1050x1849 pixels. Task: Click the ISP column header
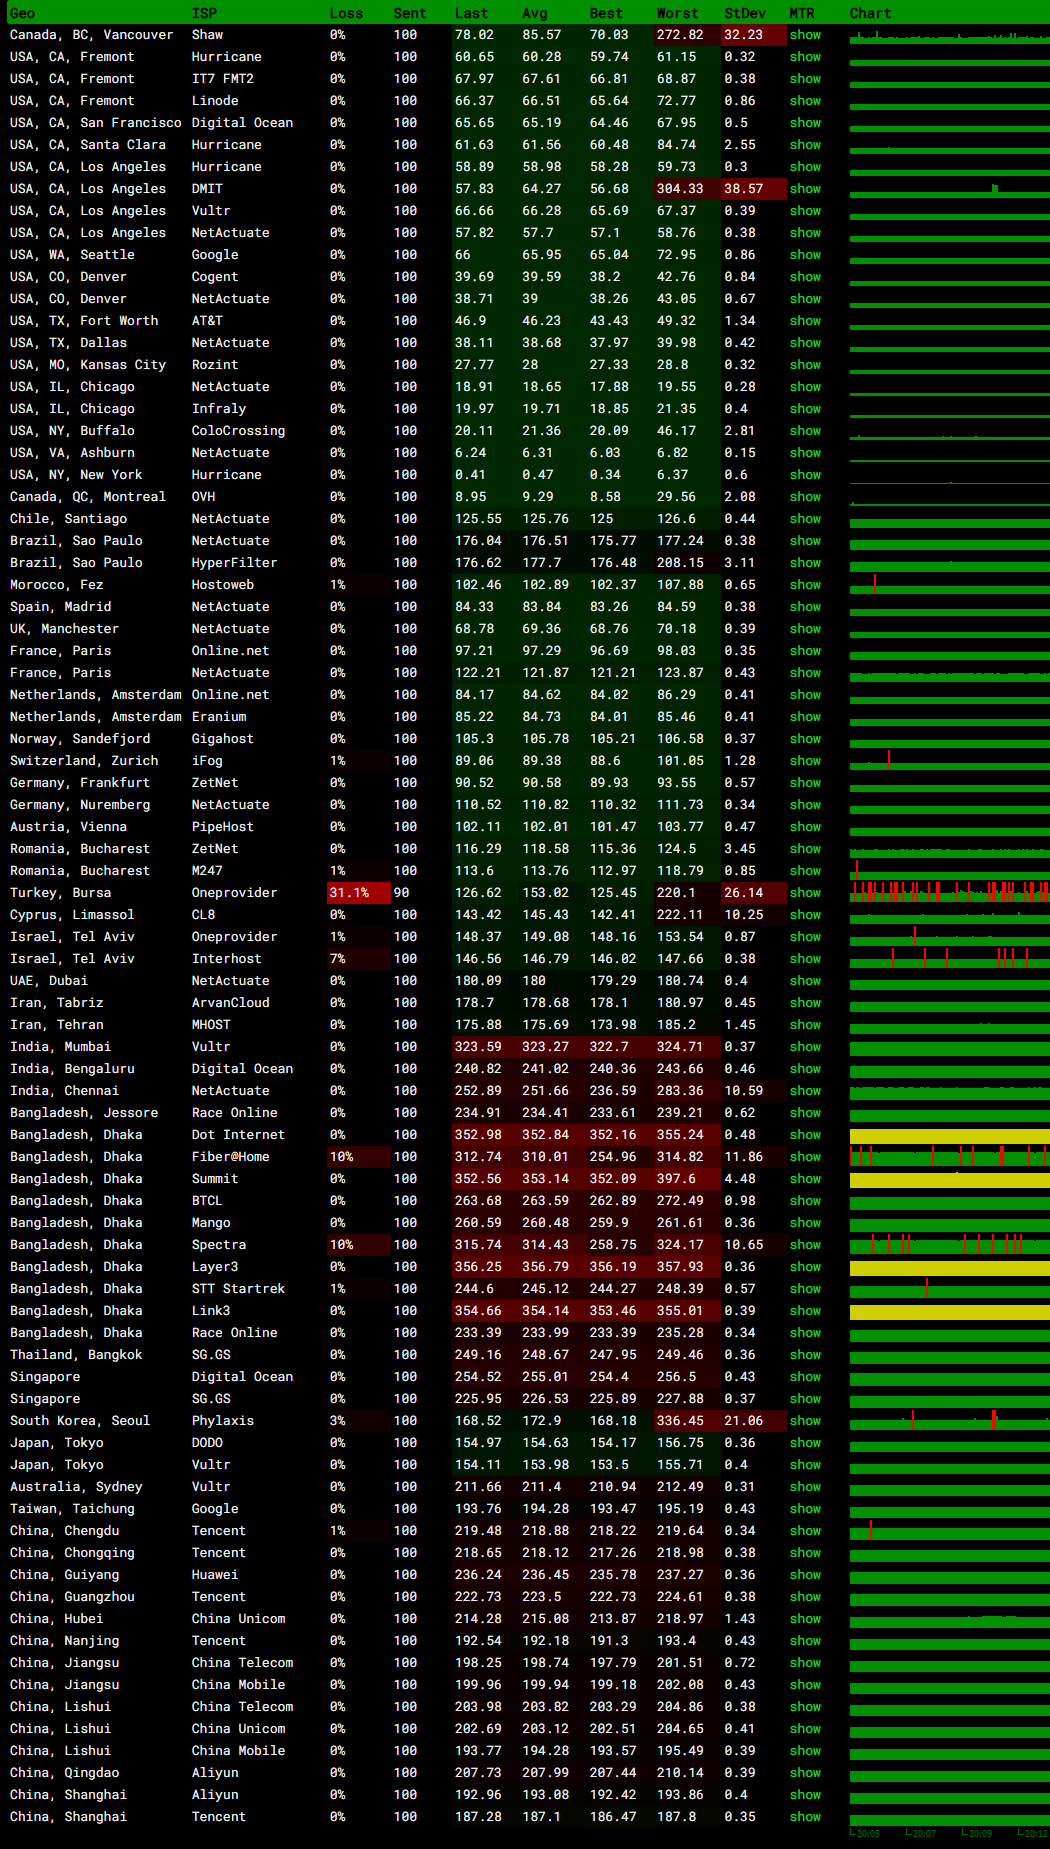coord(204,13)
